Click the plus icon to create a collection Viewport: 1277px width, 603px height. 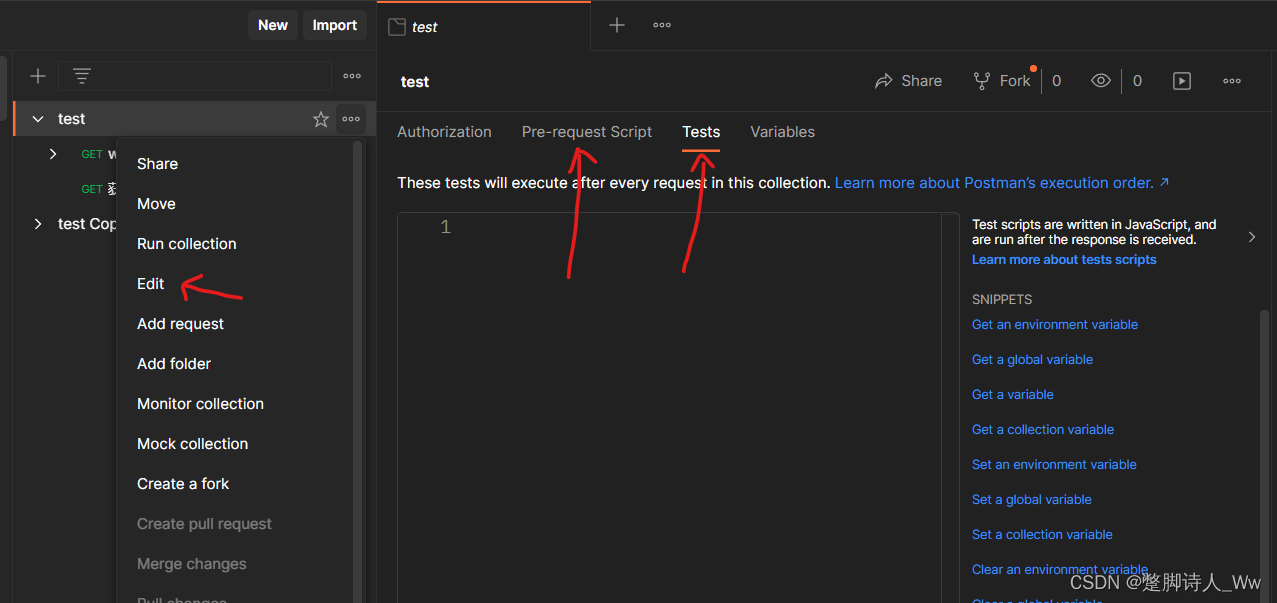[38, 76]
